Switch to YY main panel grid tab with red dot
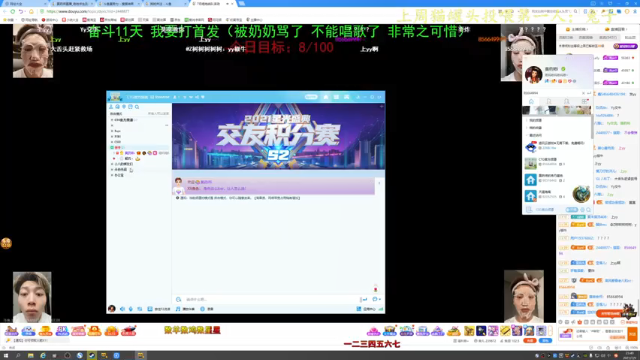 pos(584,101)
